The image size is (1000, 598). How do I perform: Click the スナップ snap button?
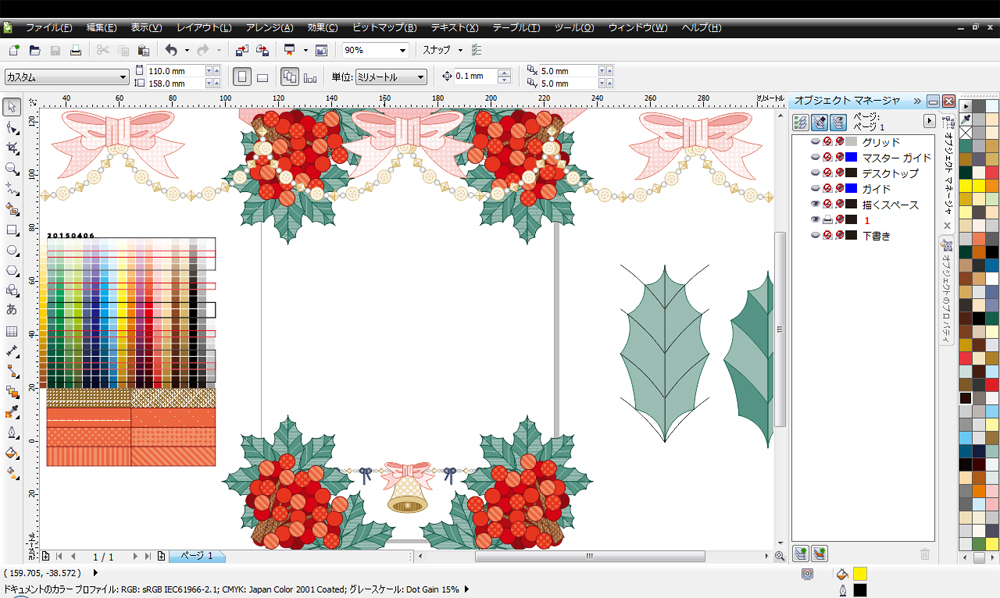coord(437,50)
